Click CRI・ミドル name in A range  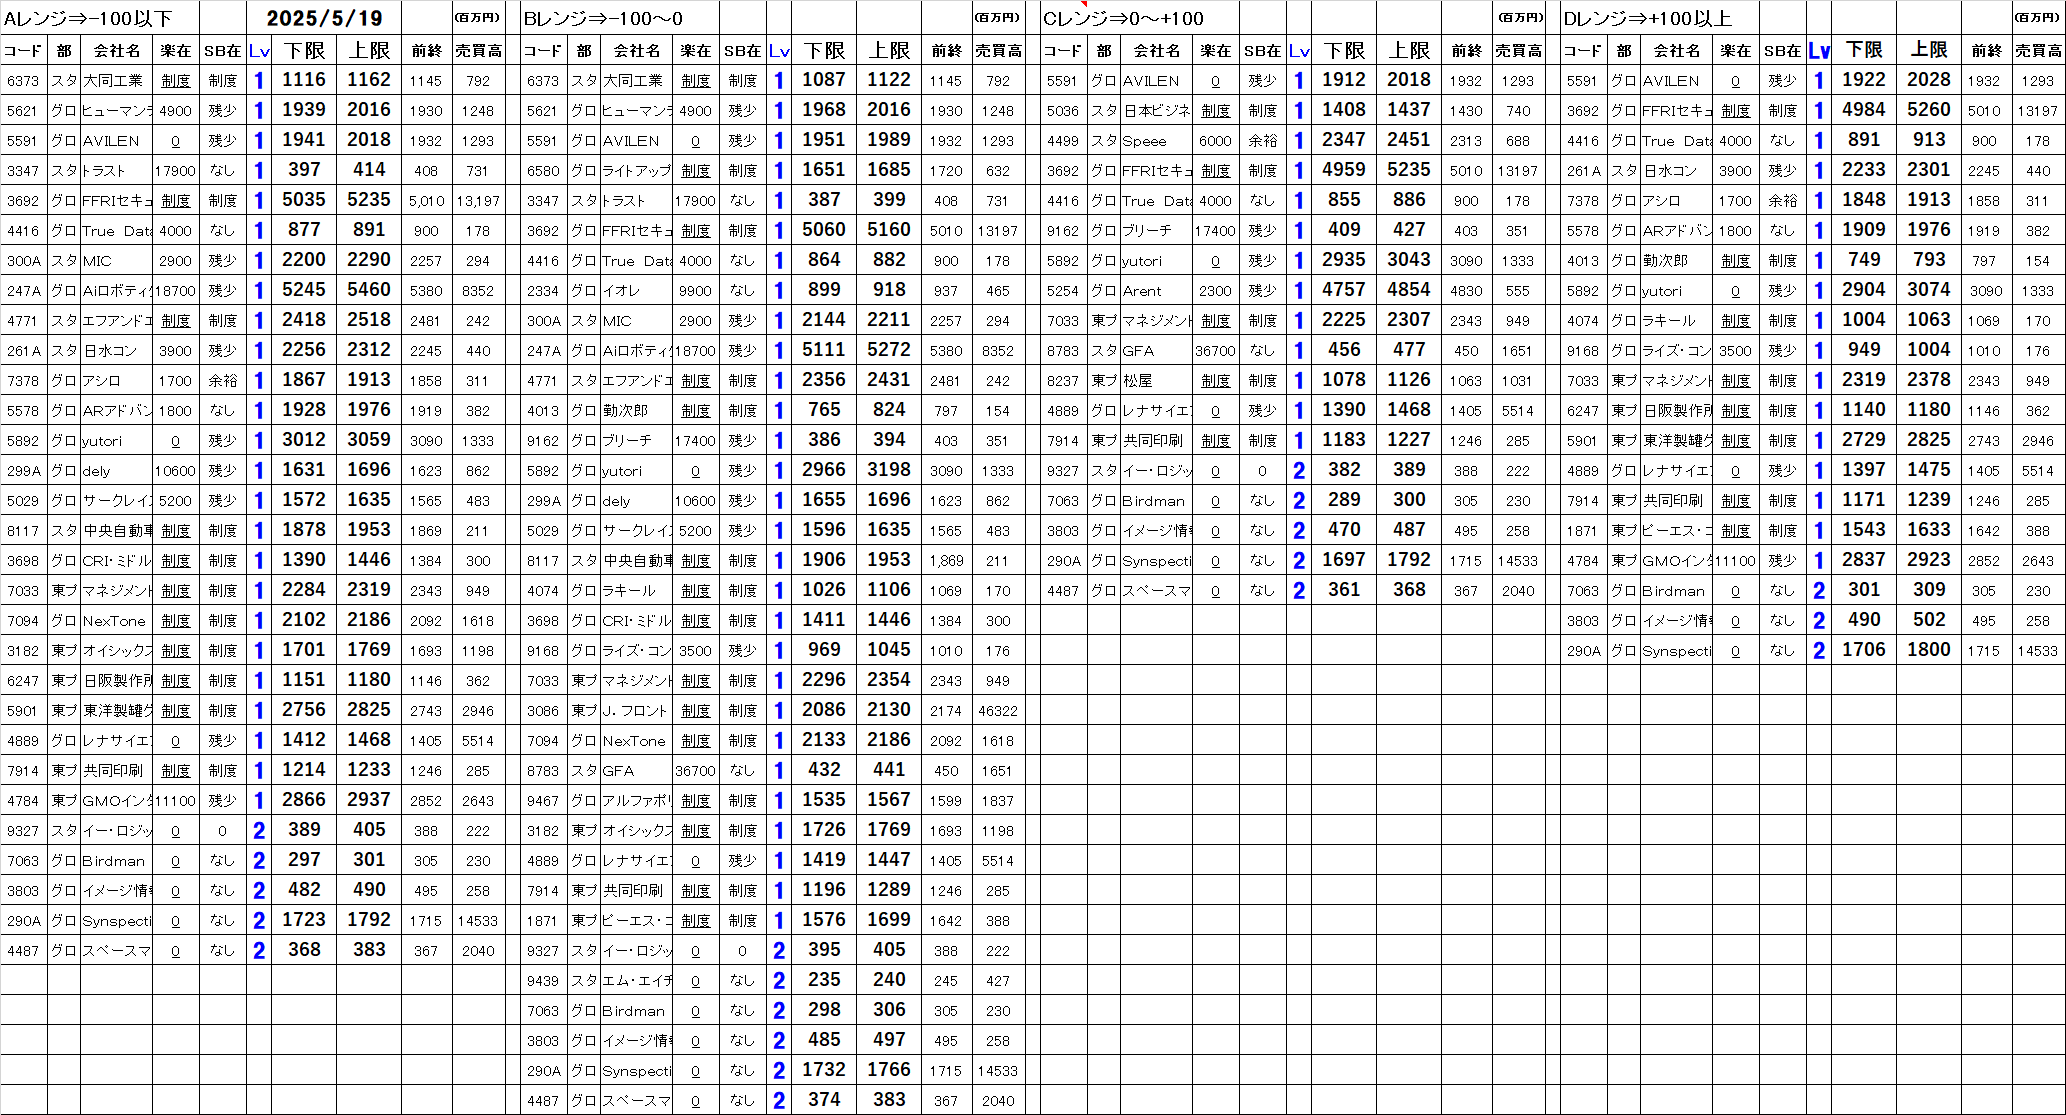coord(117,561)
